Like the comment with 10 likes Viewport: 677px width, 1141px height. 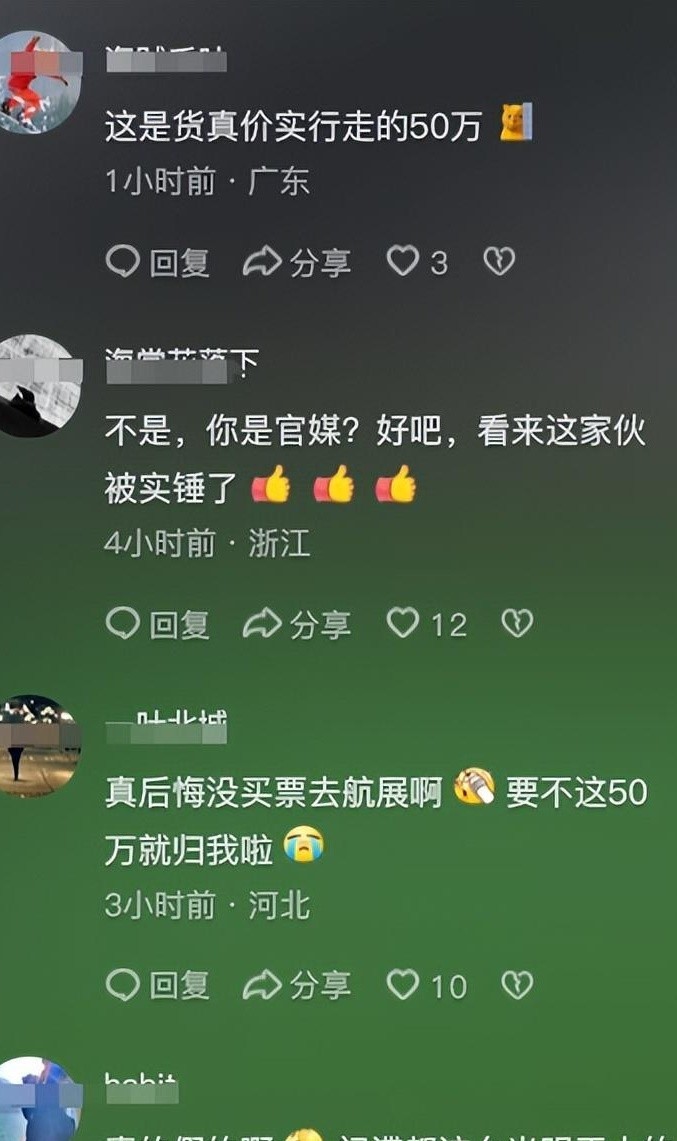pyautogui.click(x=426, y=986)
